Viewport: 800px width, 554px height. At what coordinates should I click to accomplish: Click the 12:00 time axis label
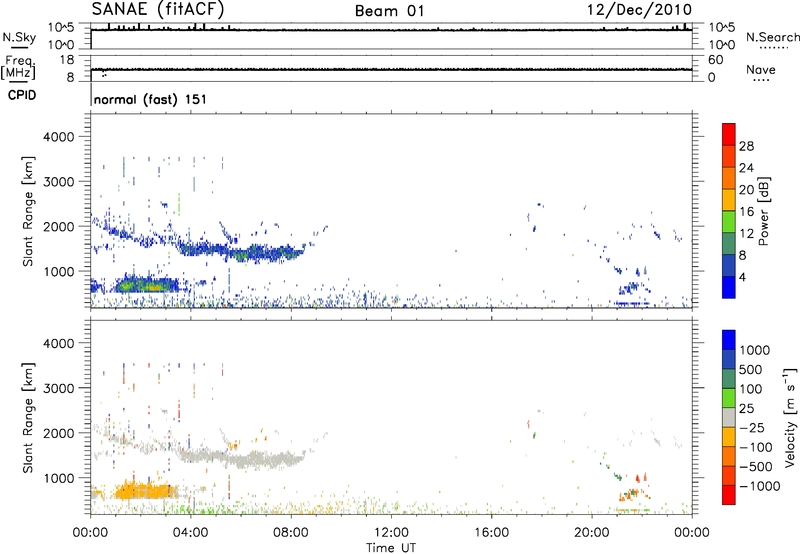click(391, 533)
